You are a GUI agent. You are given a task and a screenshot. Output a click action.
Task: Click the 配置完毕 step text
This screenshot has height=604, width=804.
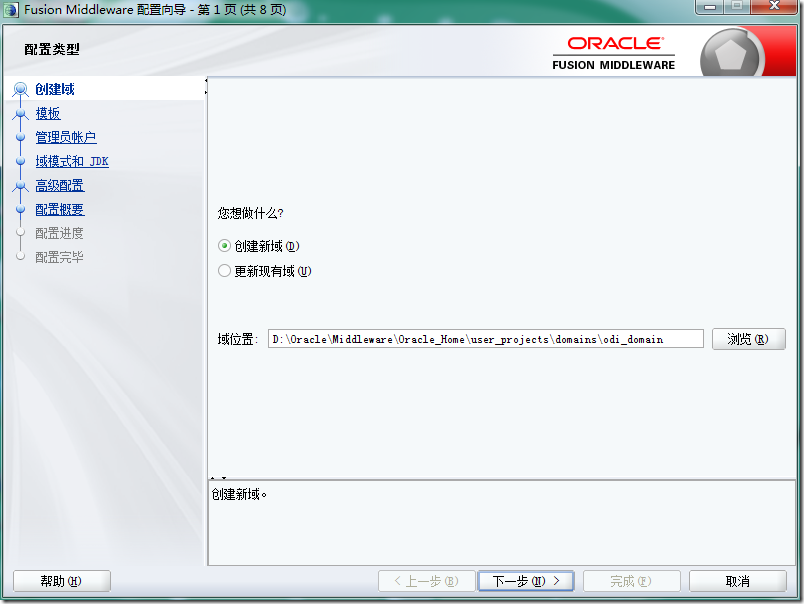tap(59, 257)
